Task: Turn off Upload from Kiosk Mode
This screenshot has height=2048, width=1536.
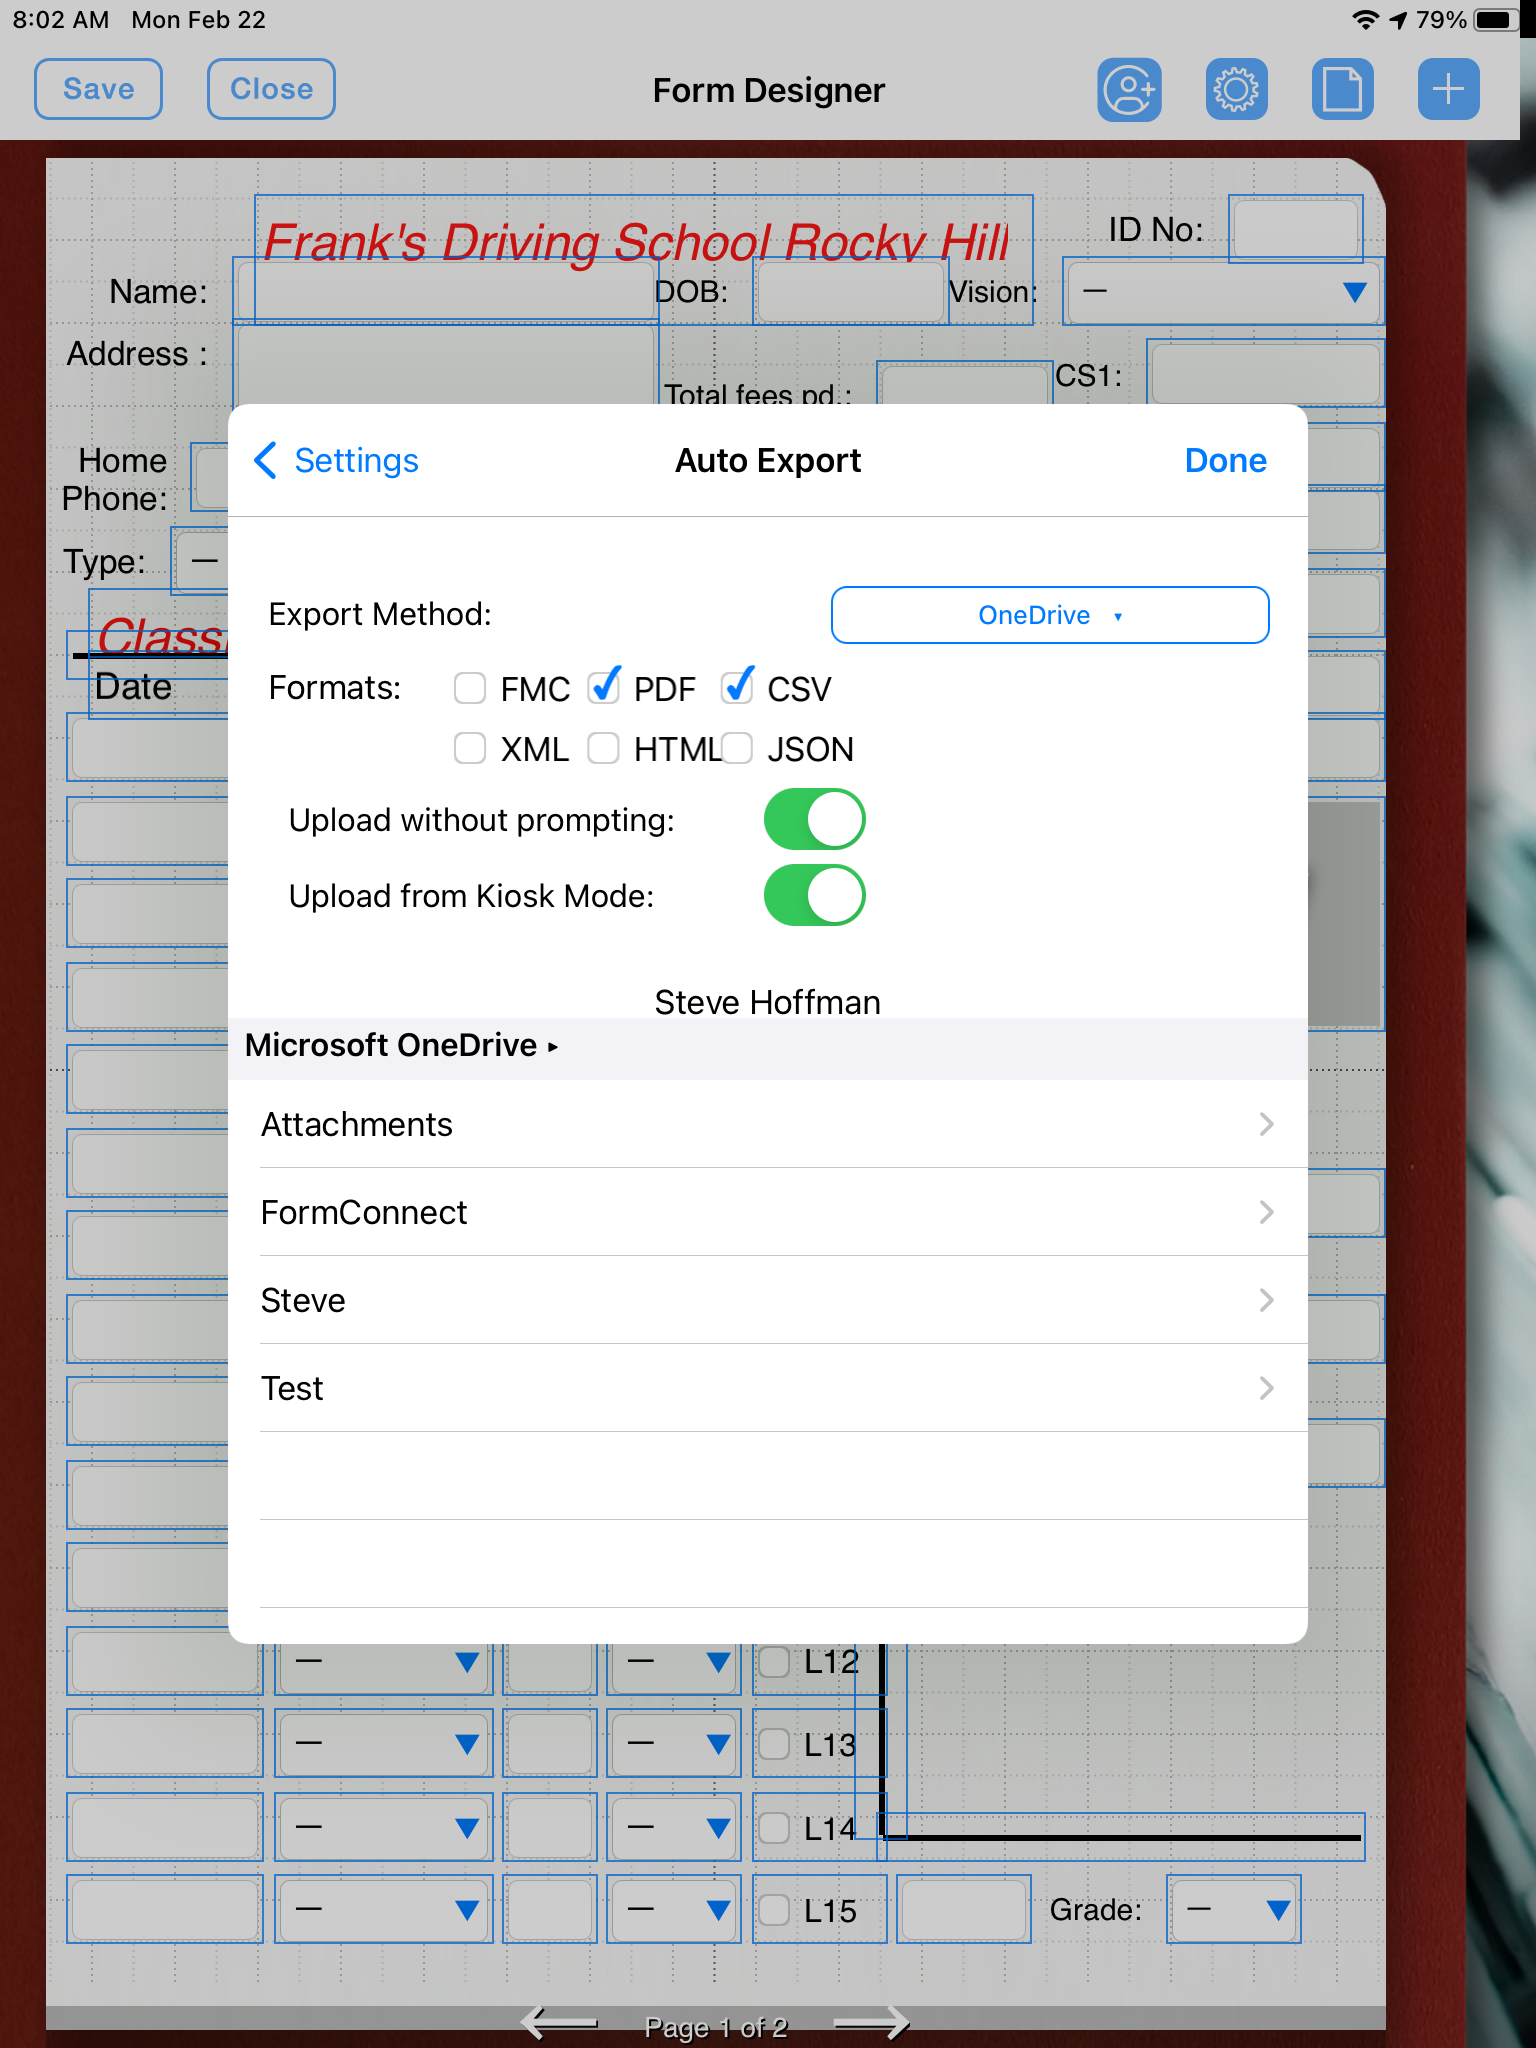Action: click(x=814, y=896)
